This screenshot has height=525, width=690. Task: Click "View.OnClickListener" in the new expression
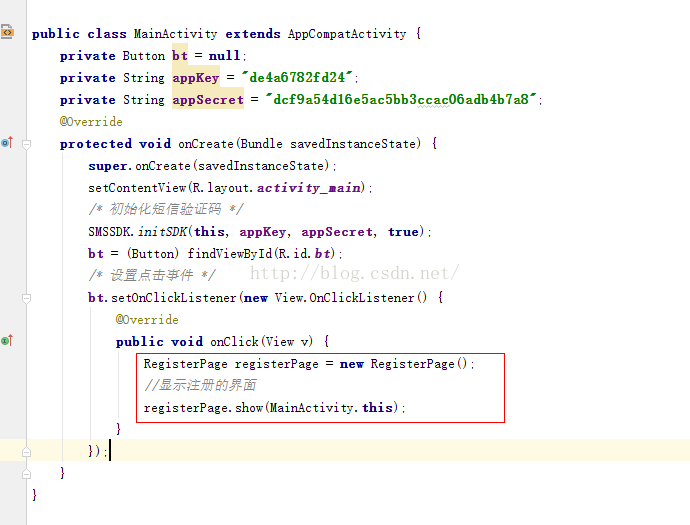point(345,298)
